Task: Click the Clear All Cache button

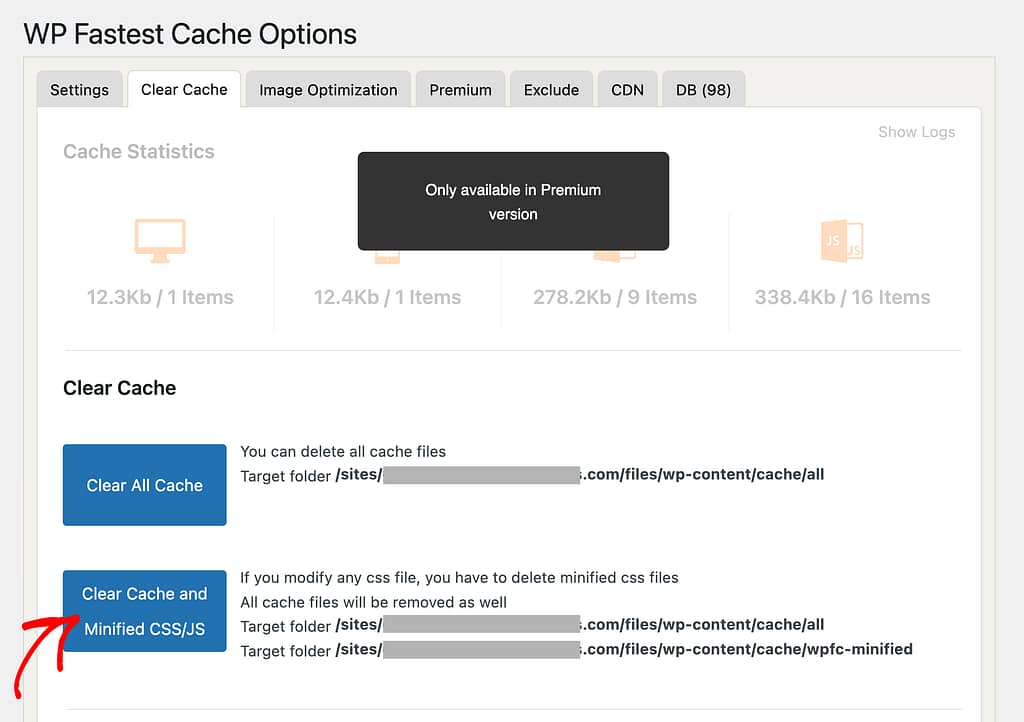Action: (144, 485)
